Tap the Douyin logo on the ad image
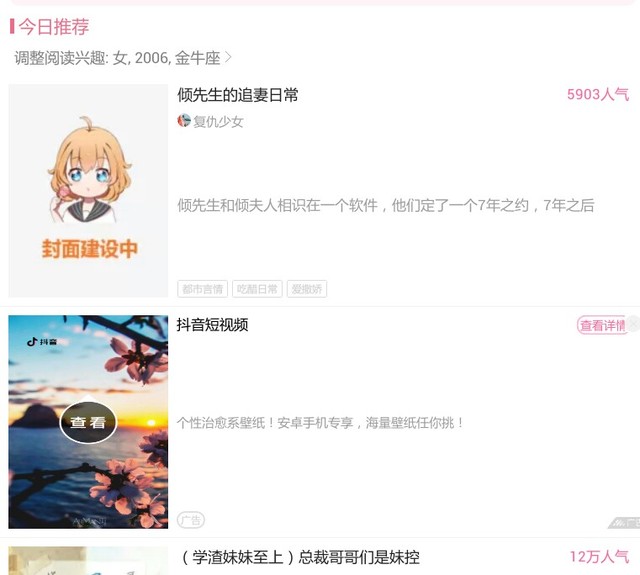Screen dimensions: 640x575 click(42, 342)
